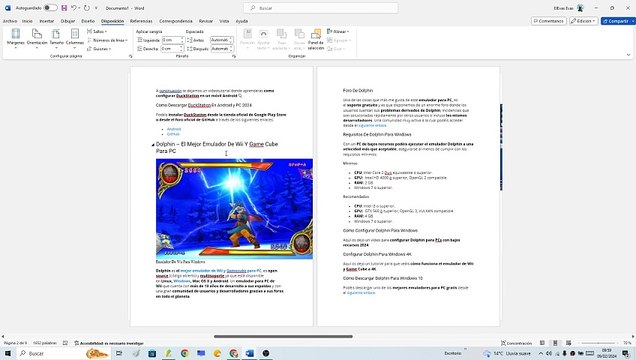Follow the Android download link

(174, 129)
